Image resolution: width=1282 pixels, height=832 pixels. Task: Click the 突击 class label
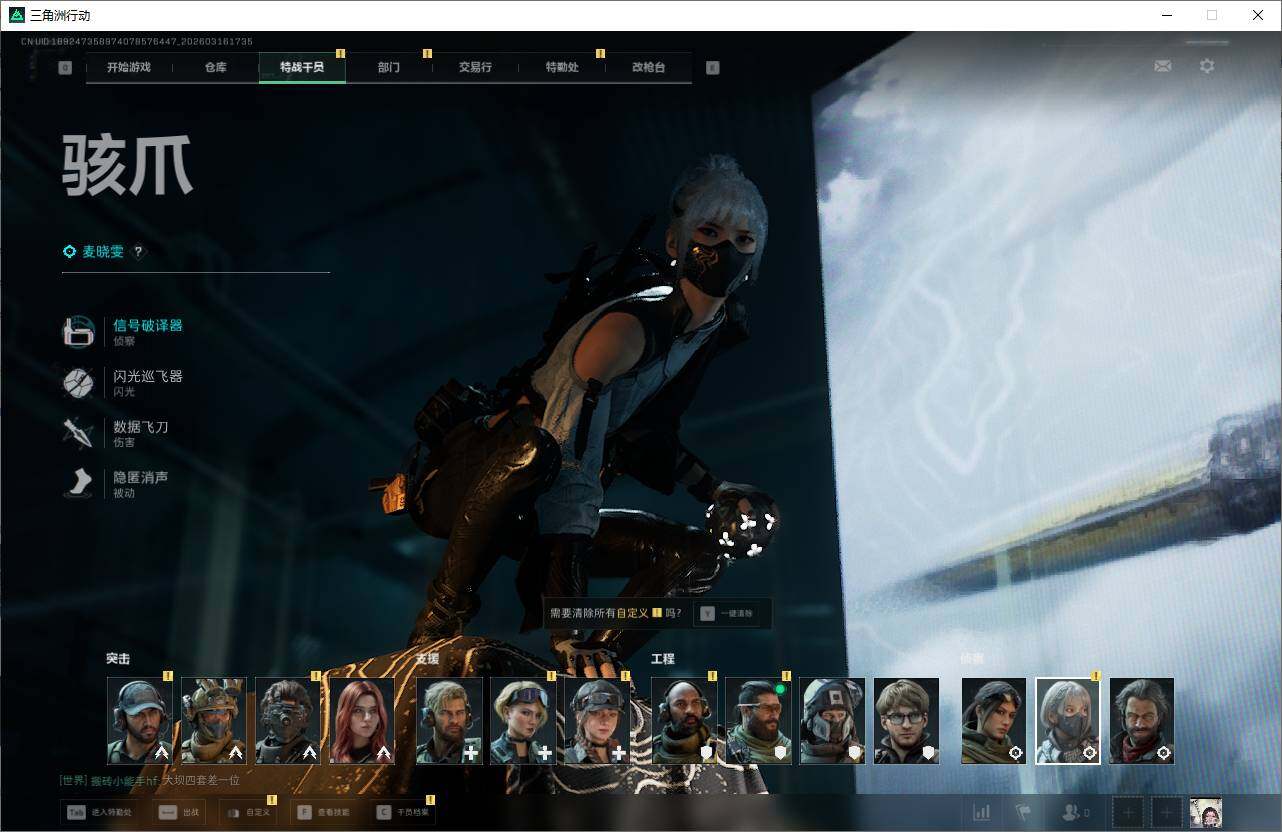pyautogui.click(x=118, y=659)
